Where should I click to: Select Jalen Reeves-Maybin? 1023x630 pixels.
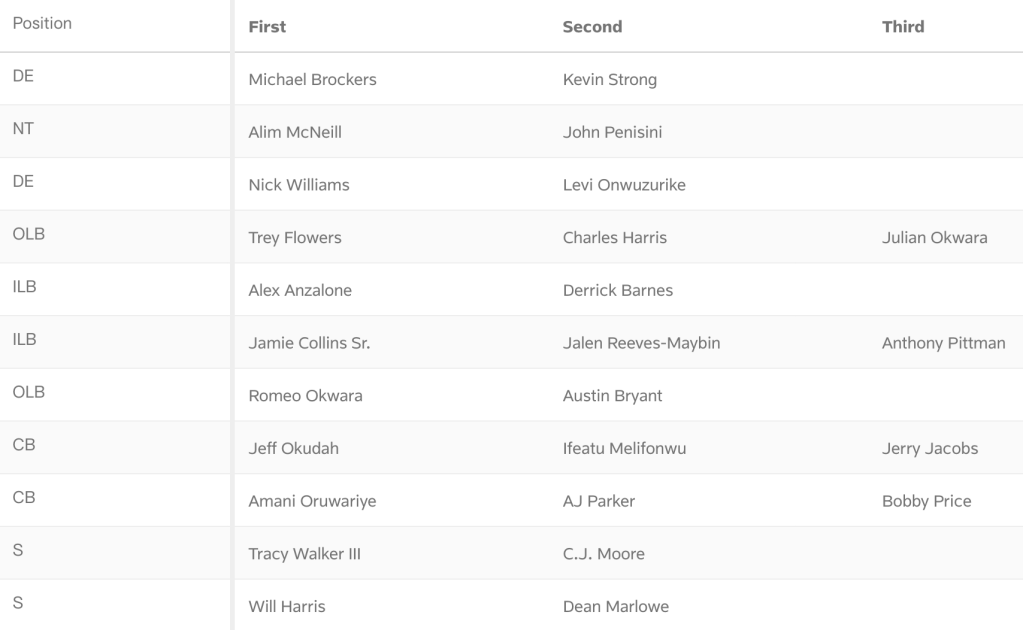click(641, 344)
